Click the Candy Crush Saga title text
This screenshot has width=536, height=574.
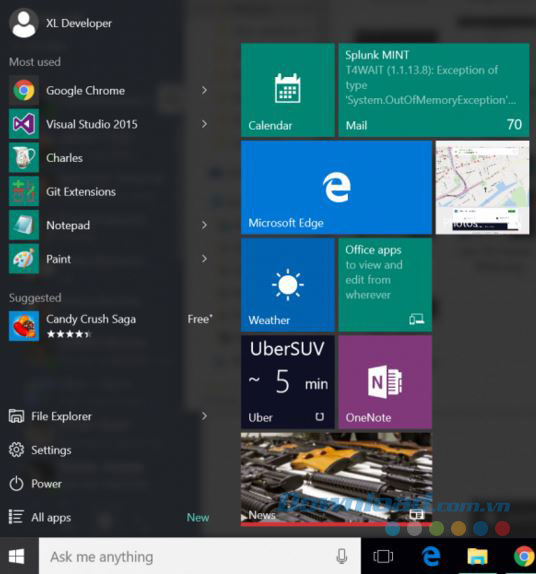[91, 319]
